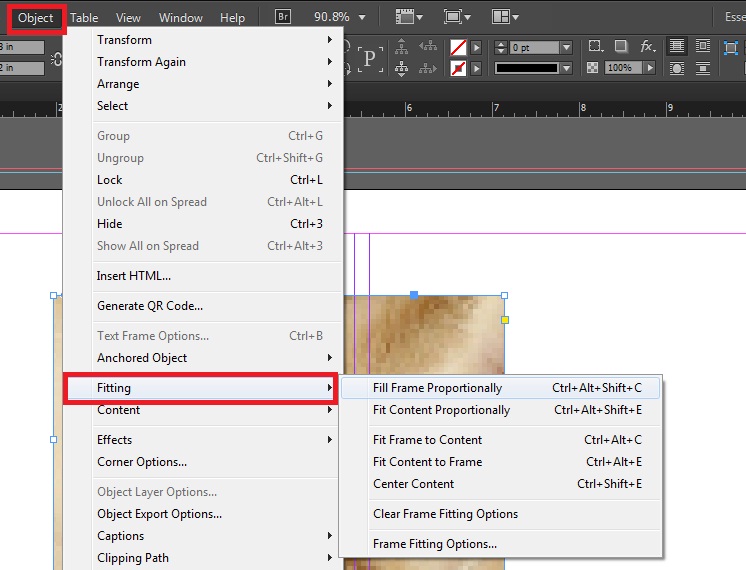Click the blue-cornered frame fitting icon
Image resolution: width=746 pixels, height=570 pixels.
point(730,48)
